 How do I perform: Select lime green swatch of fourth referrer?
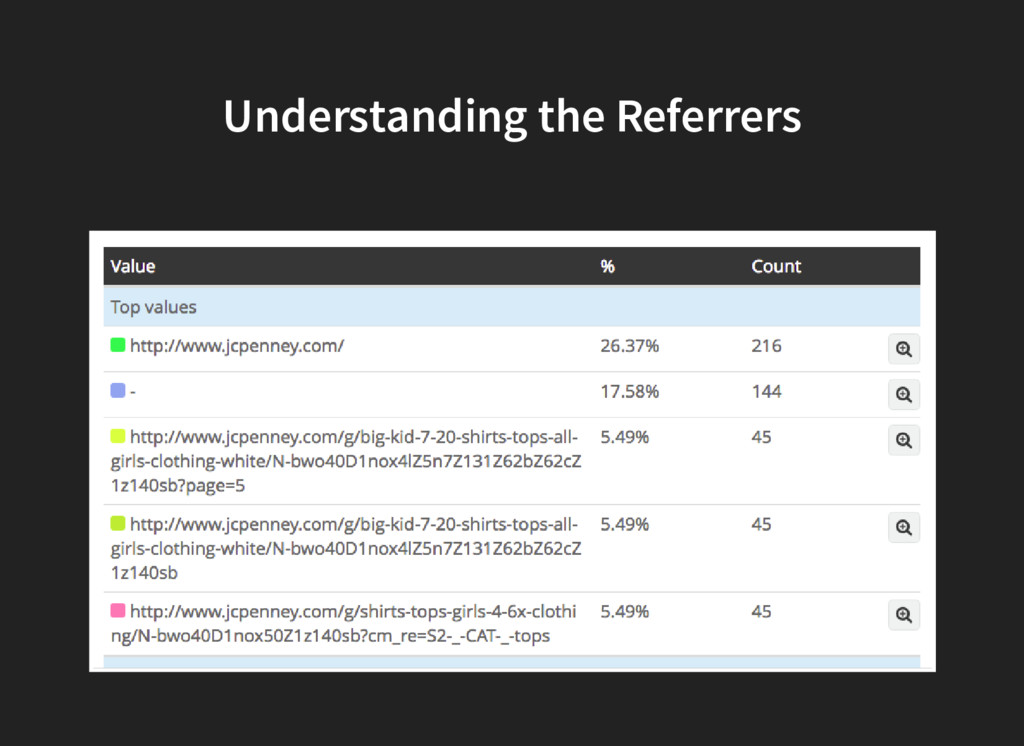(x=118, y=523)
